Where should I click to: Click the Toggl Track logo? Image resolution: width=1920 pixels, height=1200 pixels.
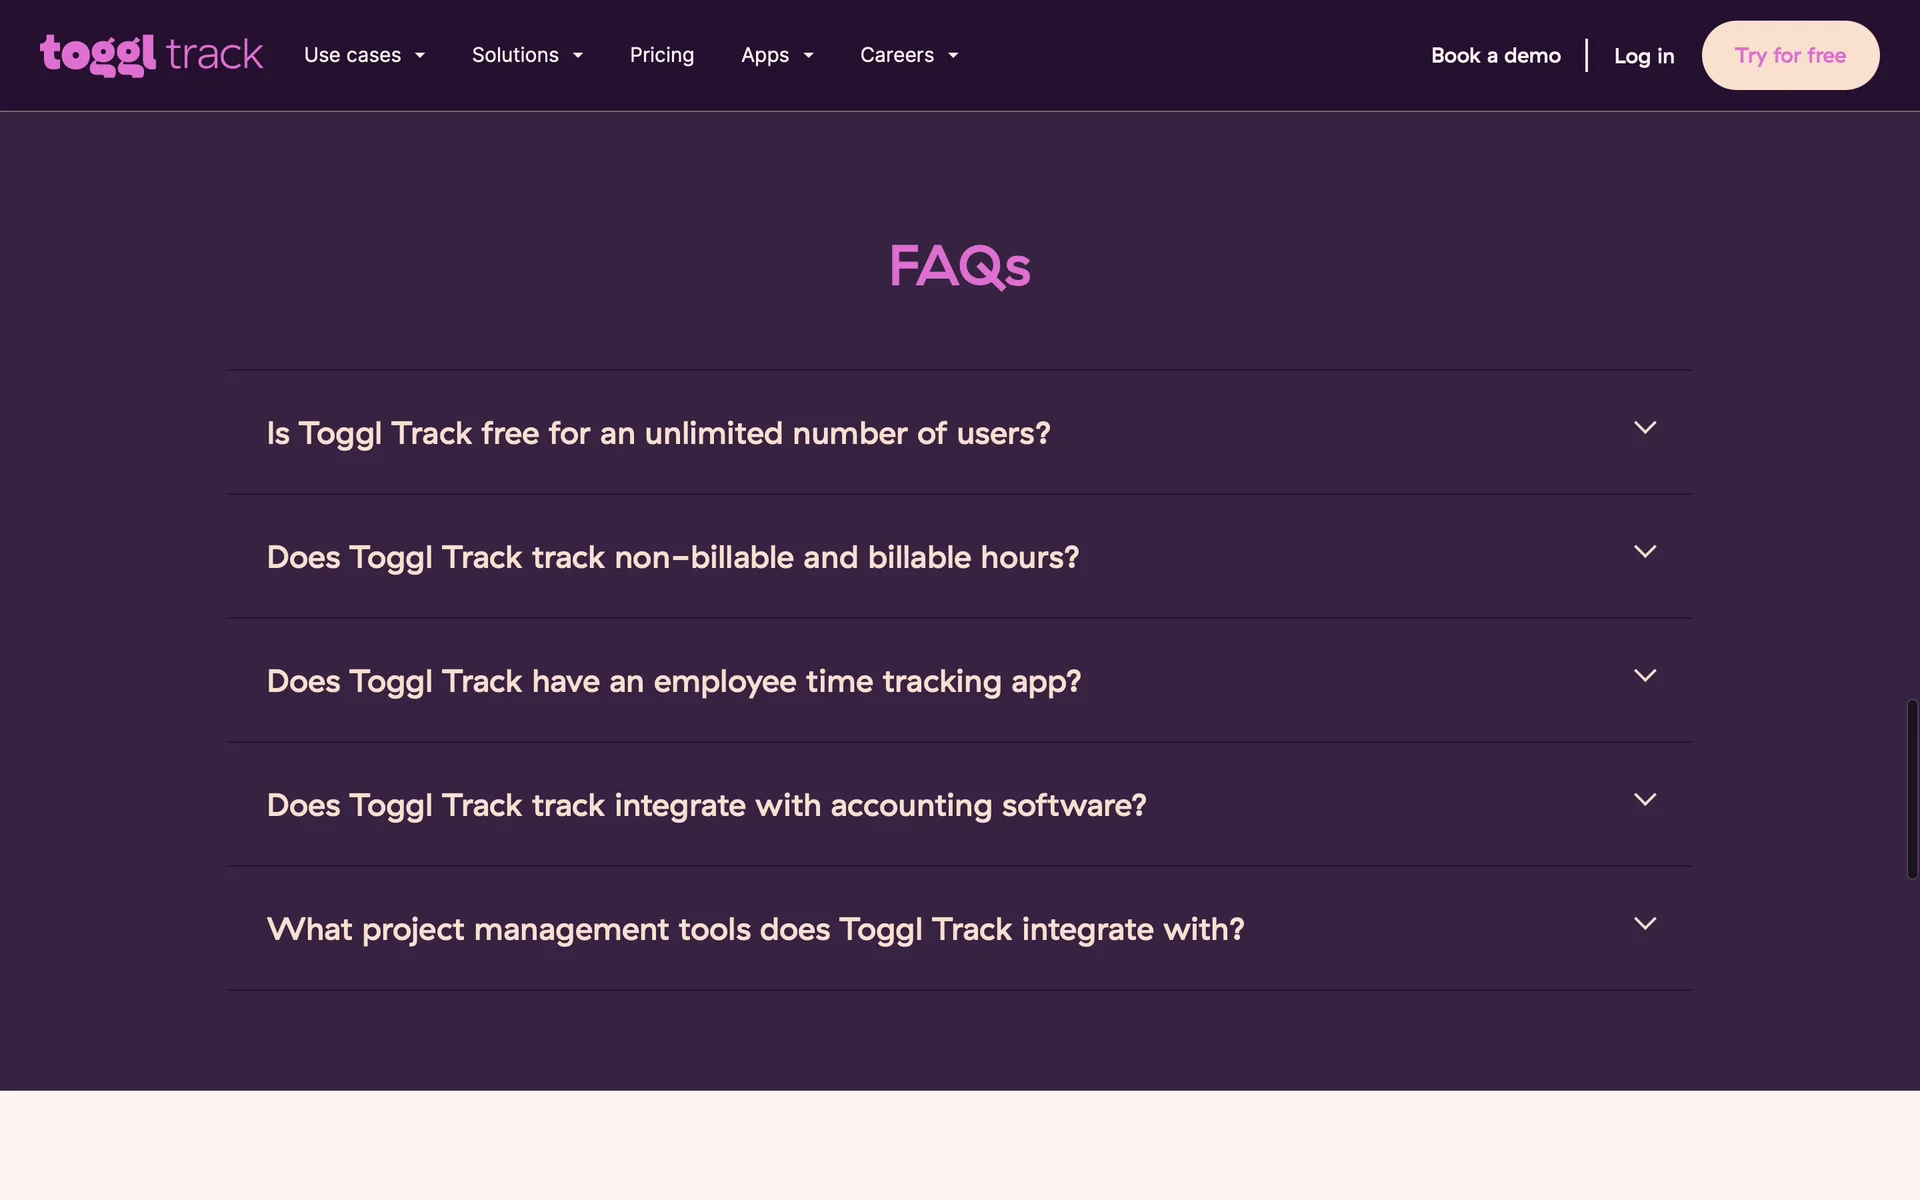pyautogui.click(x=151, y=55)
